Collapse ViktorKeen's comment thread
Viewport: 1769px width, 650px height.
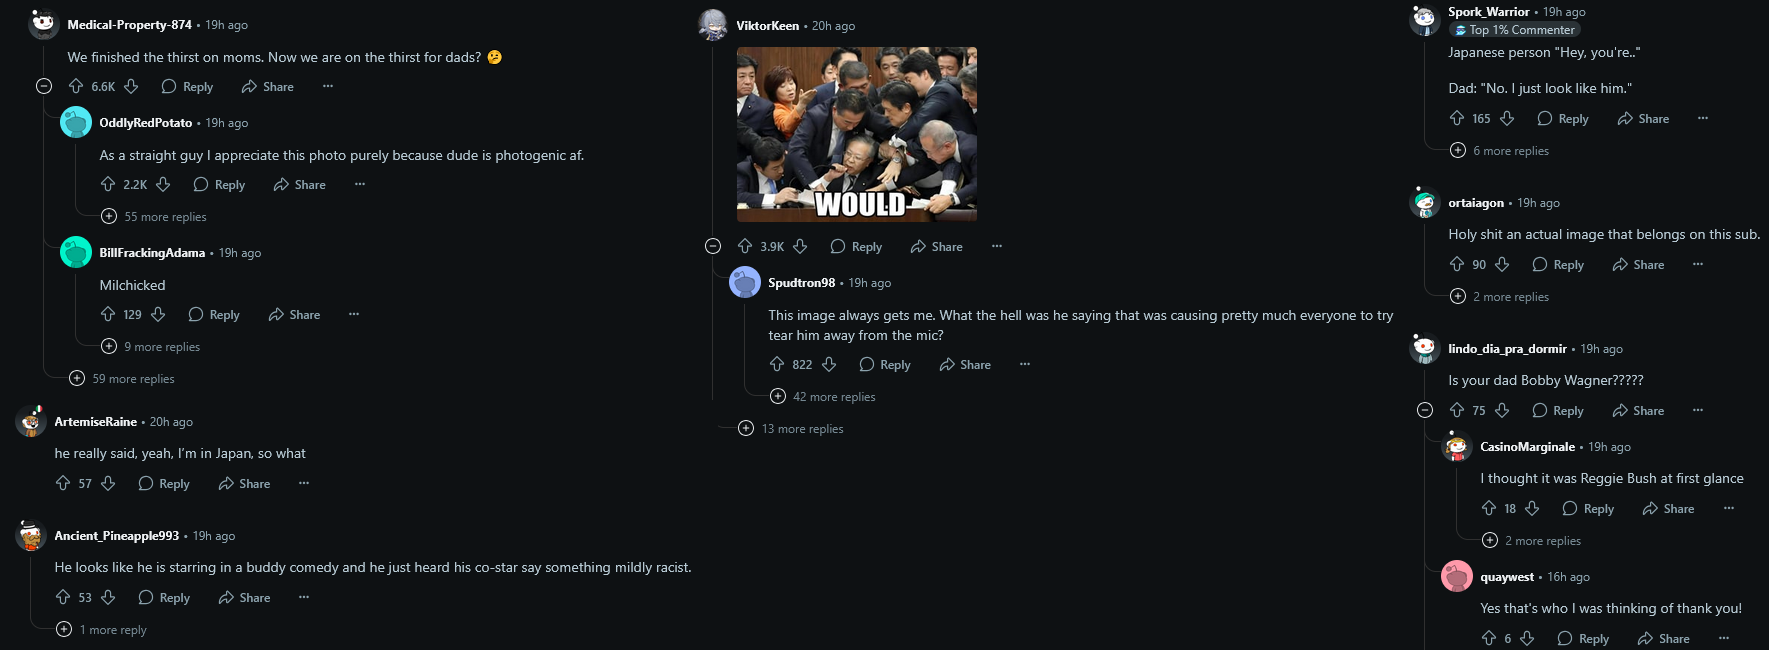tap(713, 247)
